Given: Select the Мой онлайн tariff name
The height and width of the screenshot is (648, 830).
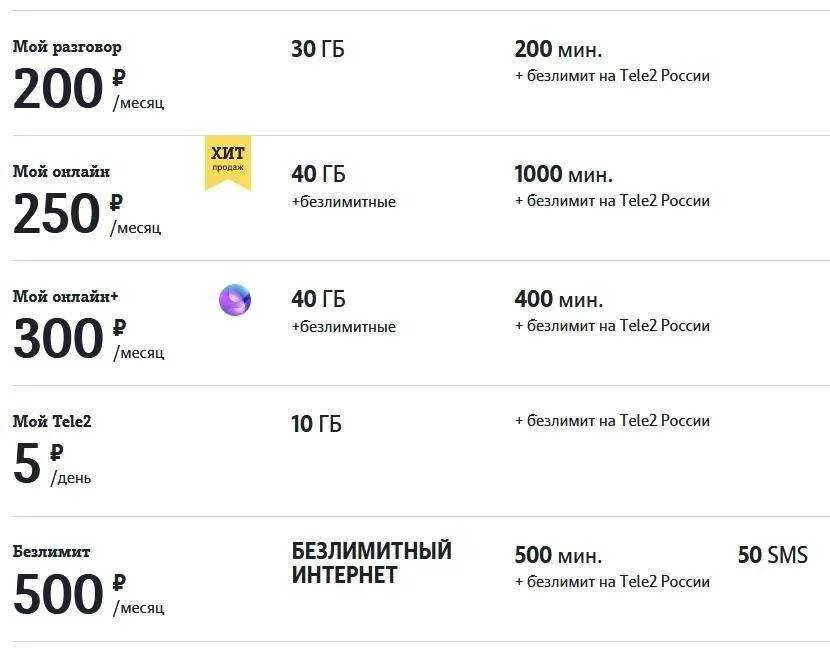Looking at the screenshot, I should click(61, 172).
